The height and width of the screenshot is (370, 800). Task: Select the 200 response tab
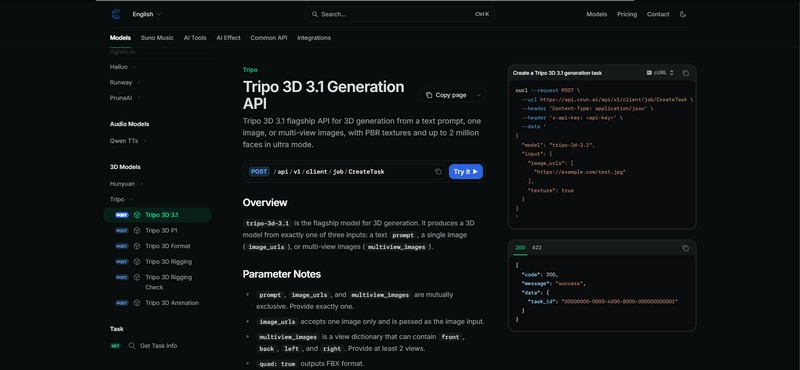(x=520, y=248)
